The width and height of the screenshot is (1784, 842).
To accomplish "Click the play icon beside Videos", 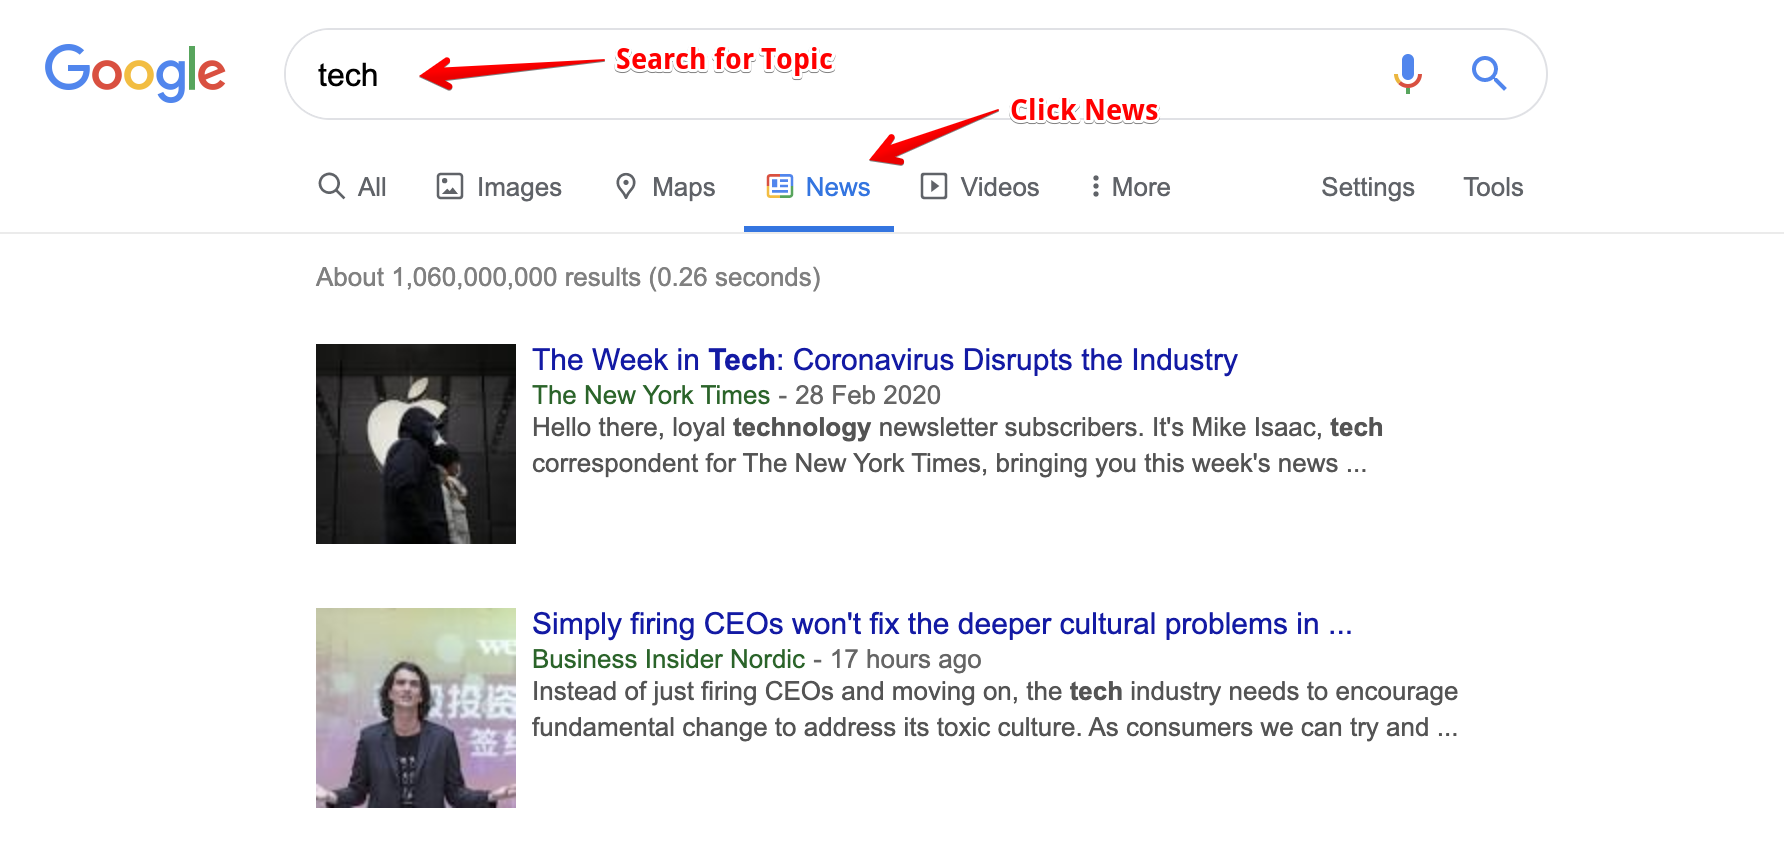I will click(x=934, y=186).
